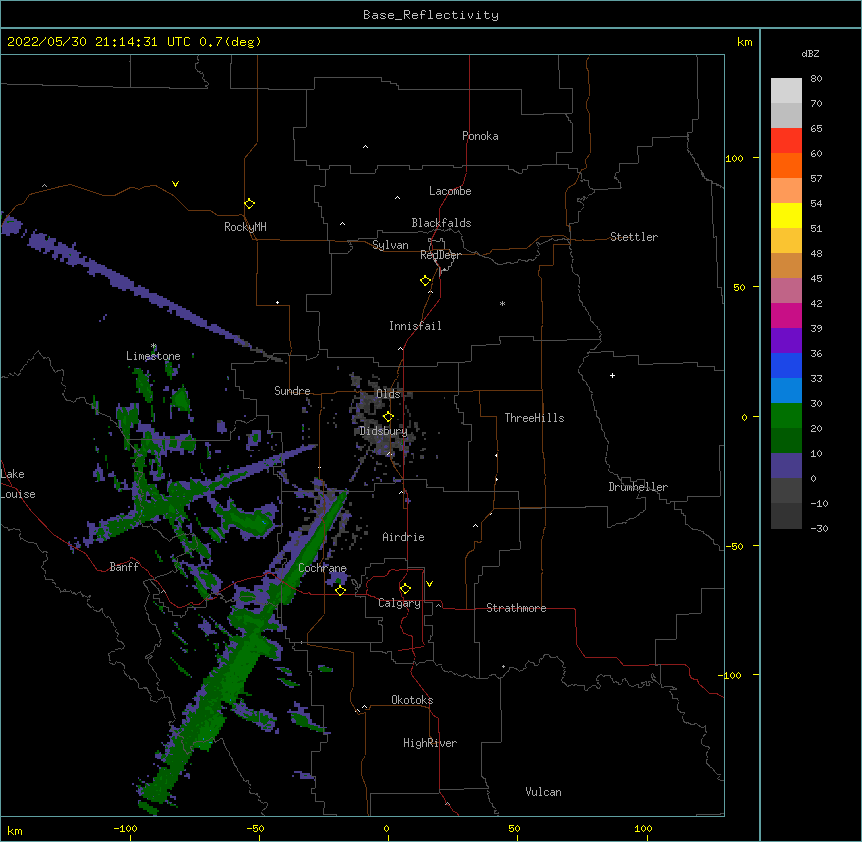
Task: Click the HighRiver town label
Action: point(430,743)
